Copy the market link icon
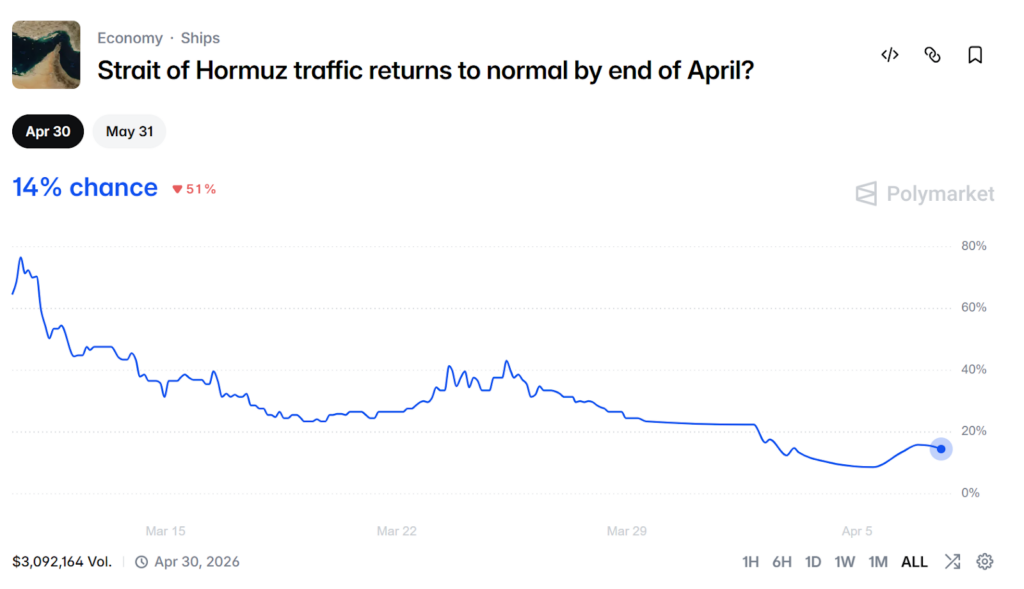Image resolution: width=1024 pixels, height=589 pixels. (932, 55)
